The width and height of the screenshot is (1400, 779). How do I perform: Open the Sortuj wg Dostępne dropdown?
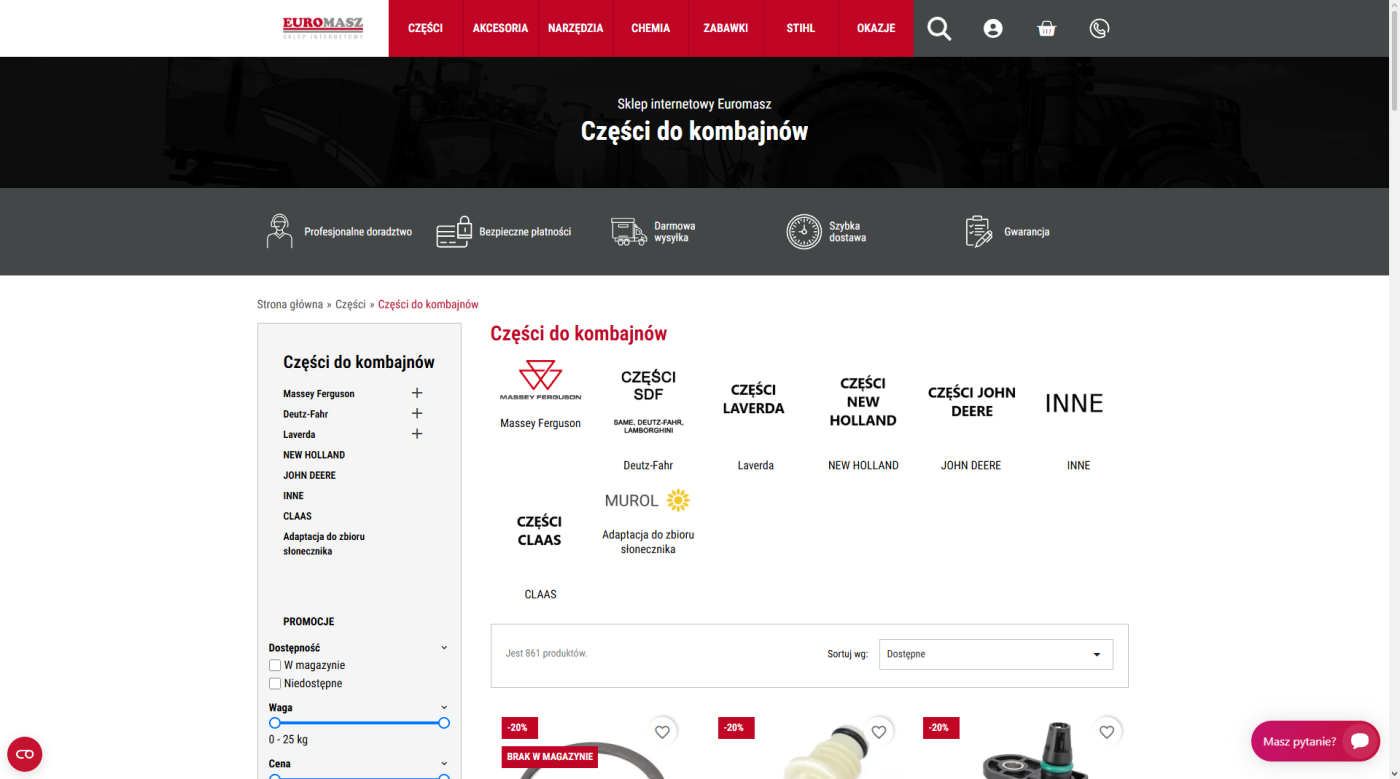(x=996, y=654)
